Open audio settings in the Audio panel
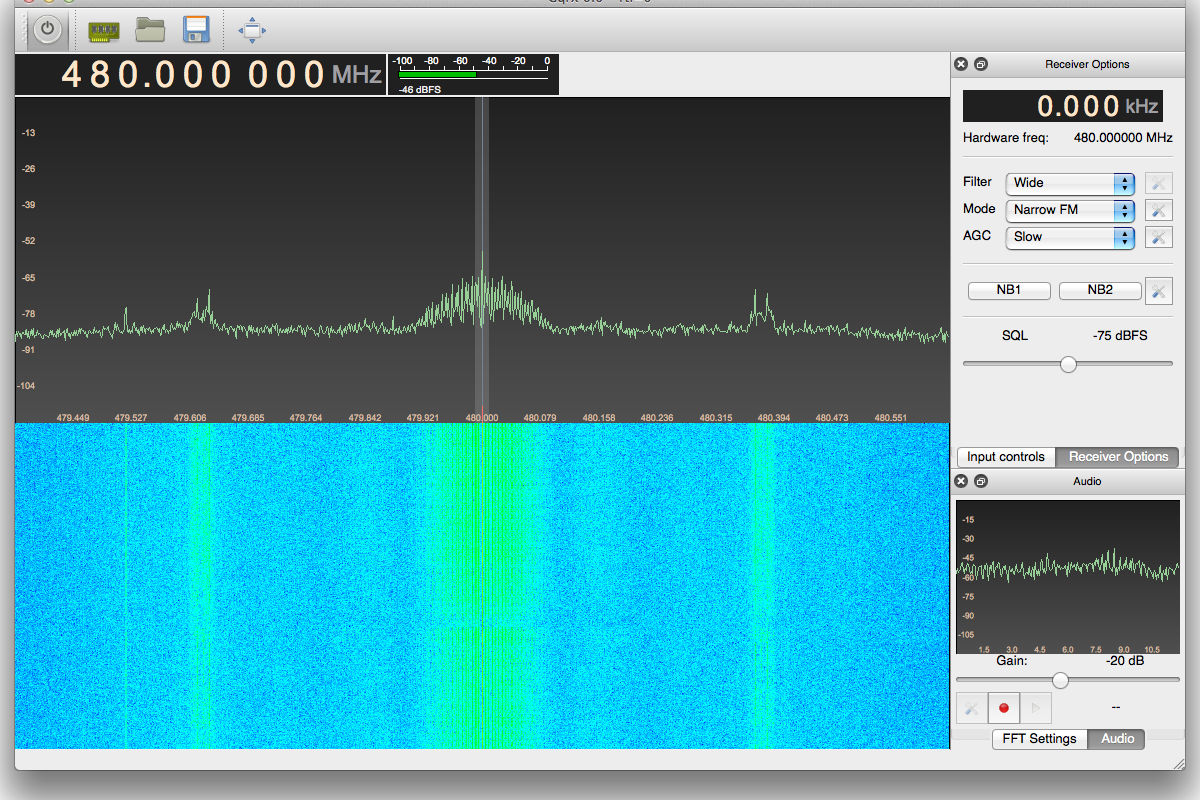1200x800 pixels. 971,708
